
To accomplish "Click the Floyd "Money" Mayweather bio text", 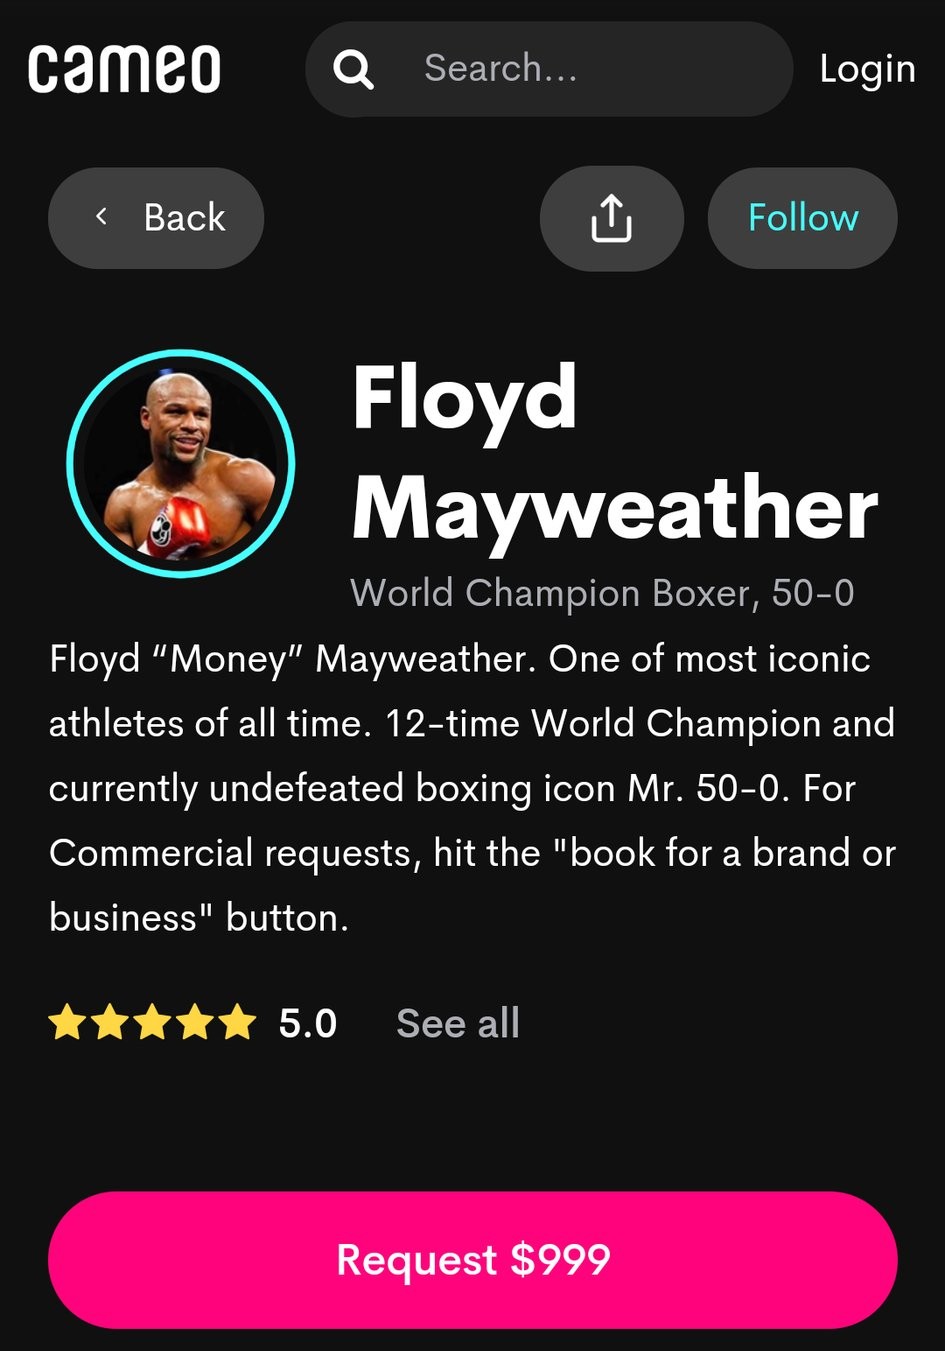I will tap(472, 788).
